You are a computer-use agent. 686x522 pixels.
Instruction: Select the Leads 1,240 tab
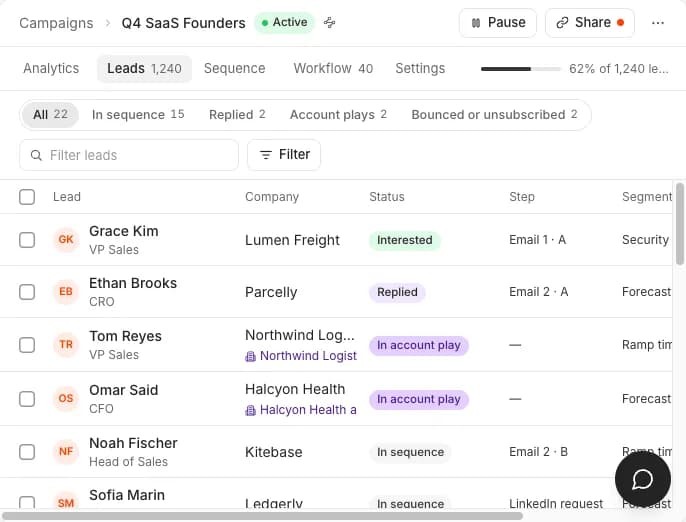(x=144, y=68)
